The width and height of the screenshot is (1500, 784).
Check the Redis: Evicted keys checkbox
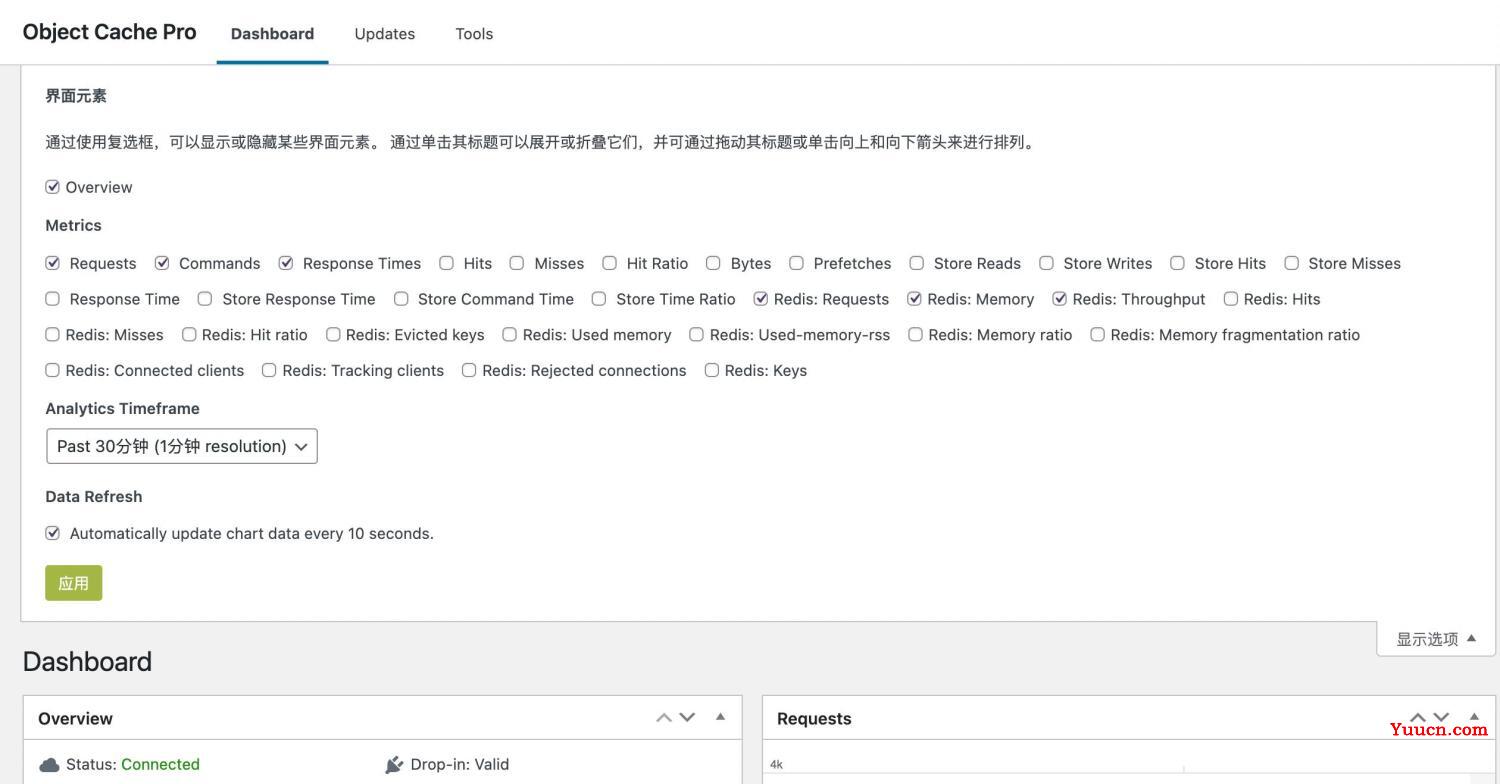(333, 335)
